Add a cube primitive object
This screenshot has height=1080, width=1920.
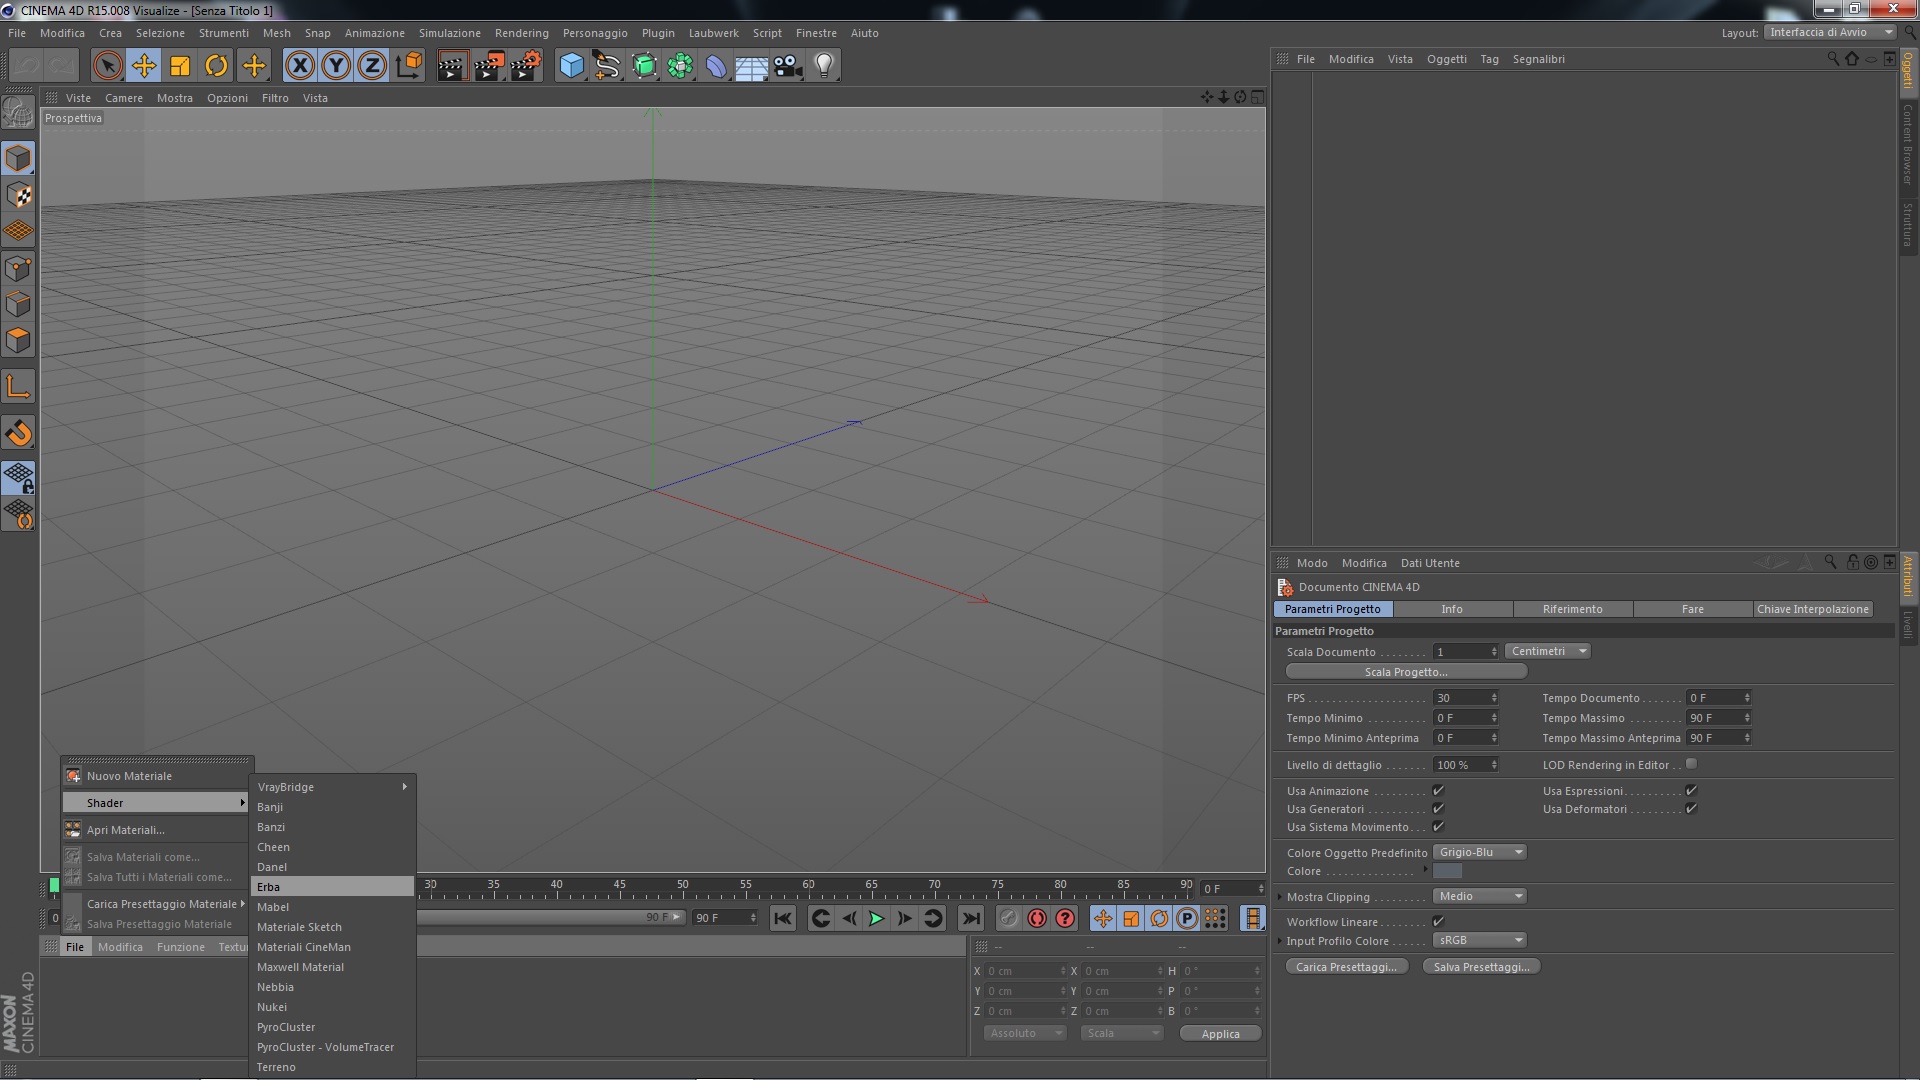(x=571, y=66)
